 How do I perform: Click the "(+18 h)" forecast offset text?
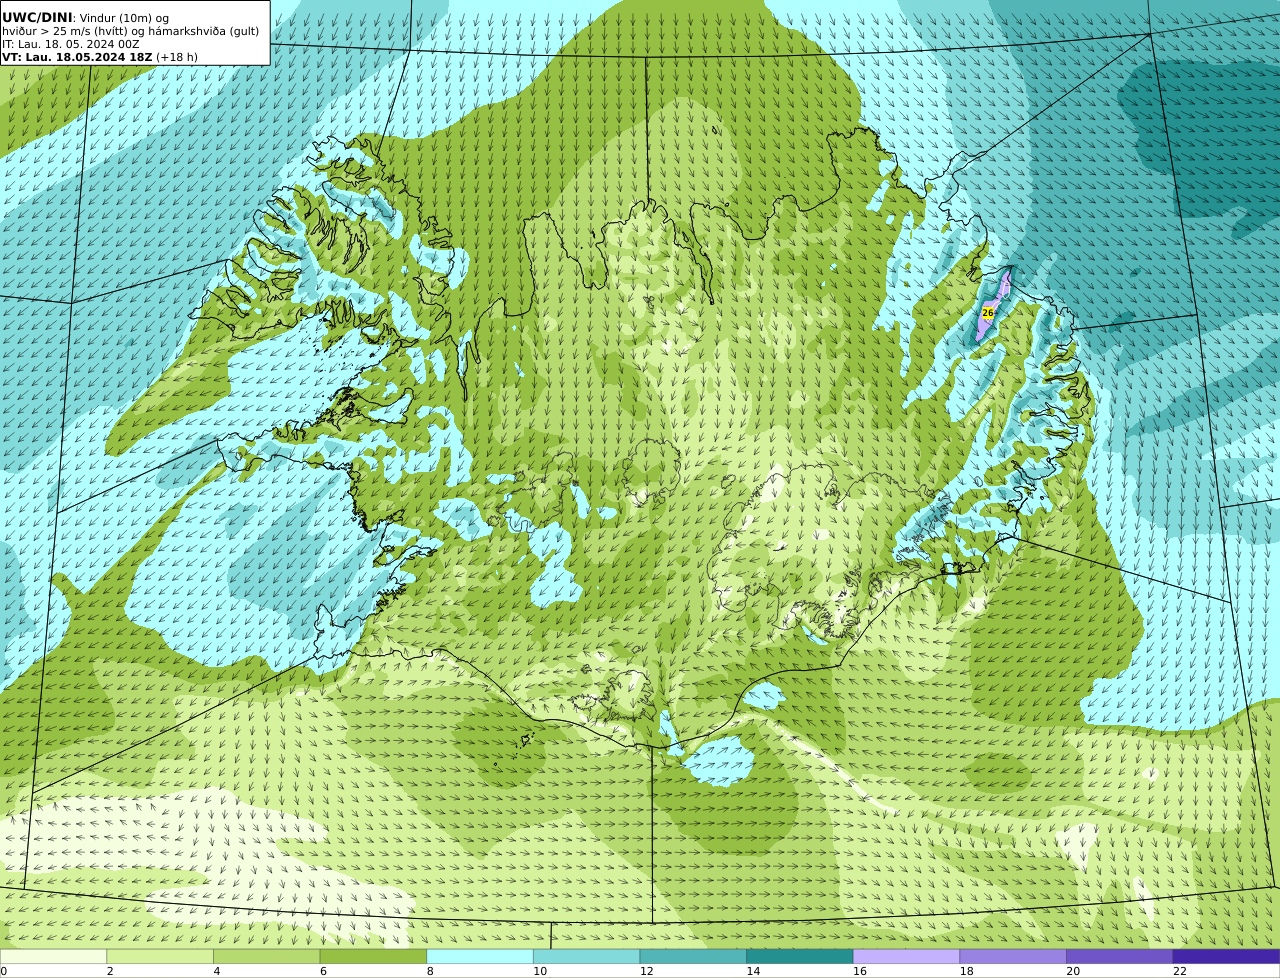coord(177,57)
